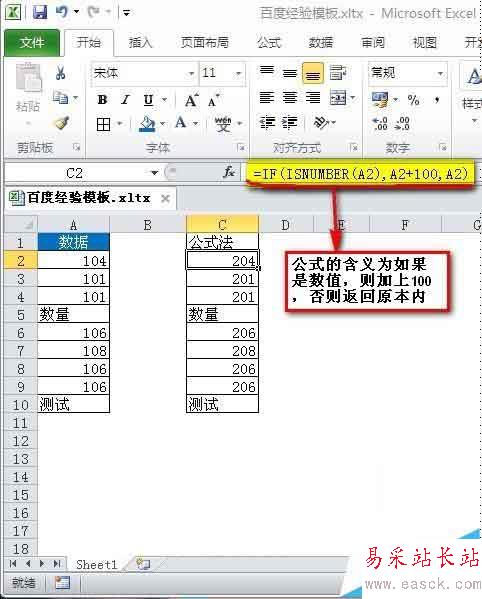Toggle Center text alignment

tap(290, 97)
